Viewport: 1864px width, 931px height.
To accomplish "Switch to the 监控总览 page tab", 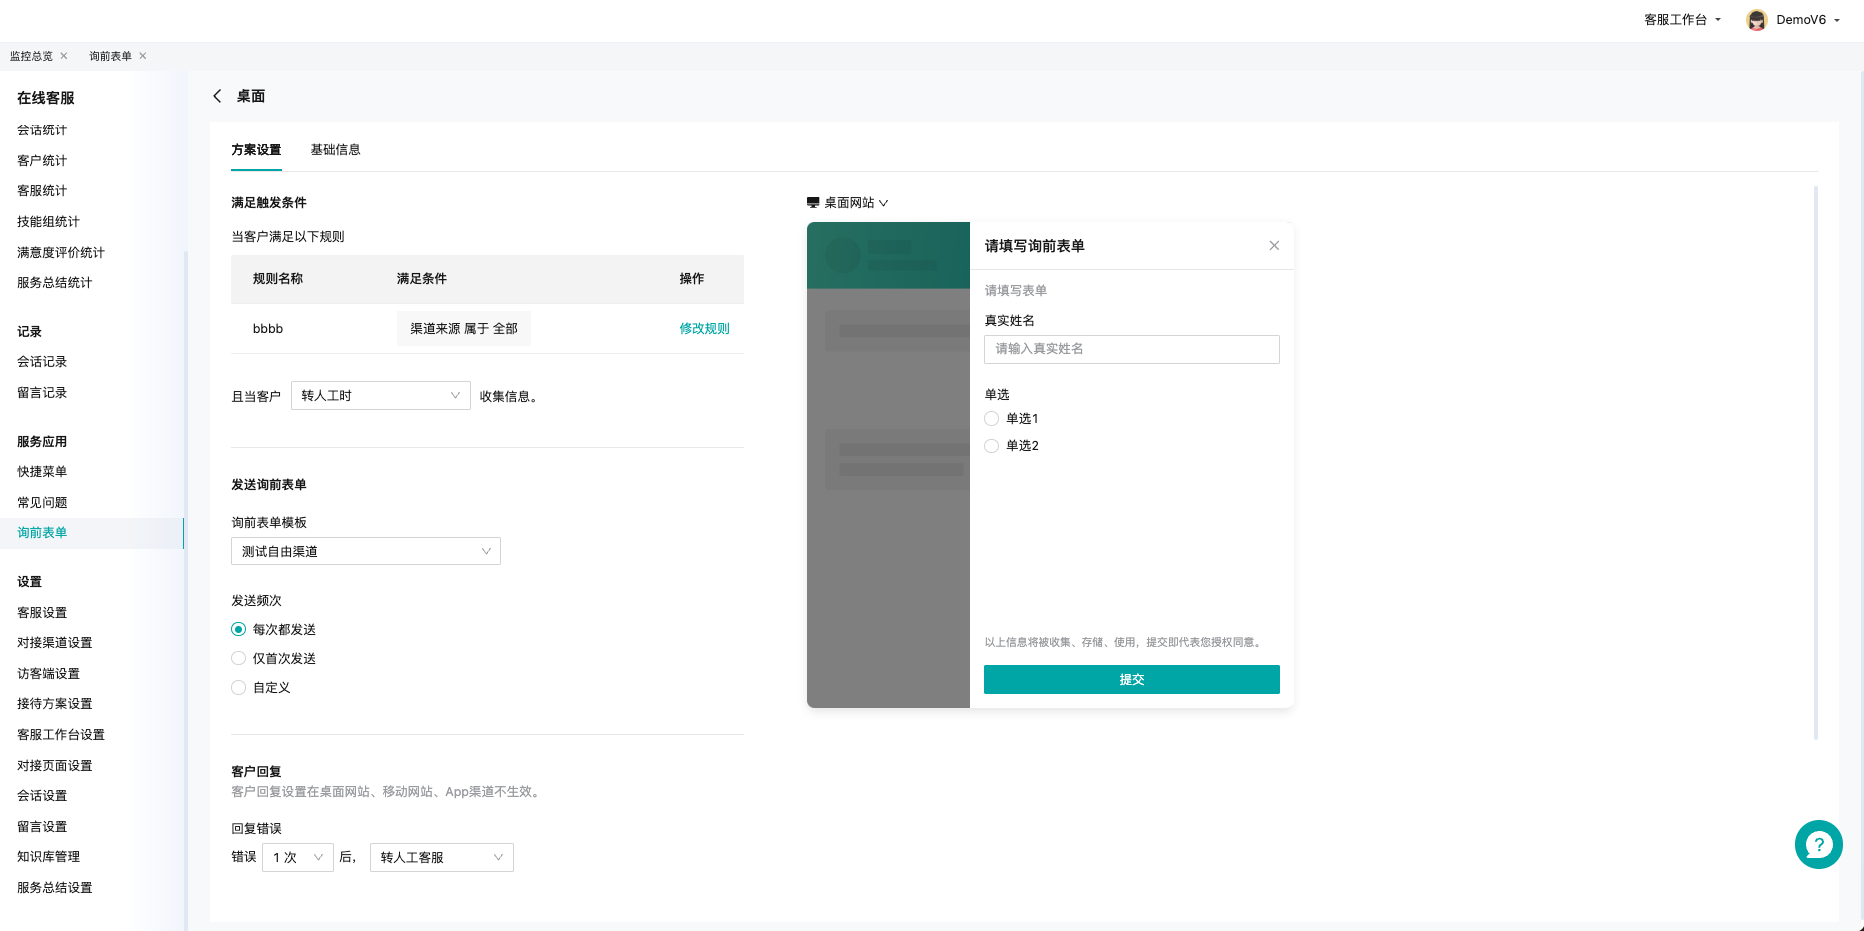I will pyautogui.click(x=31, y=56).
